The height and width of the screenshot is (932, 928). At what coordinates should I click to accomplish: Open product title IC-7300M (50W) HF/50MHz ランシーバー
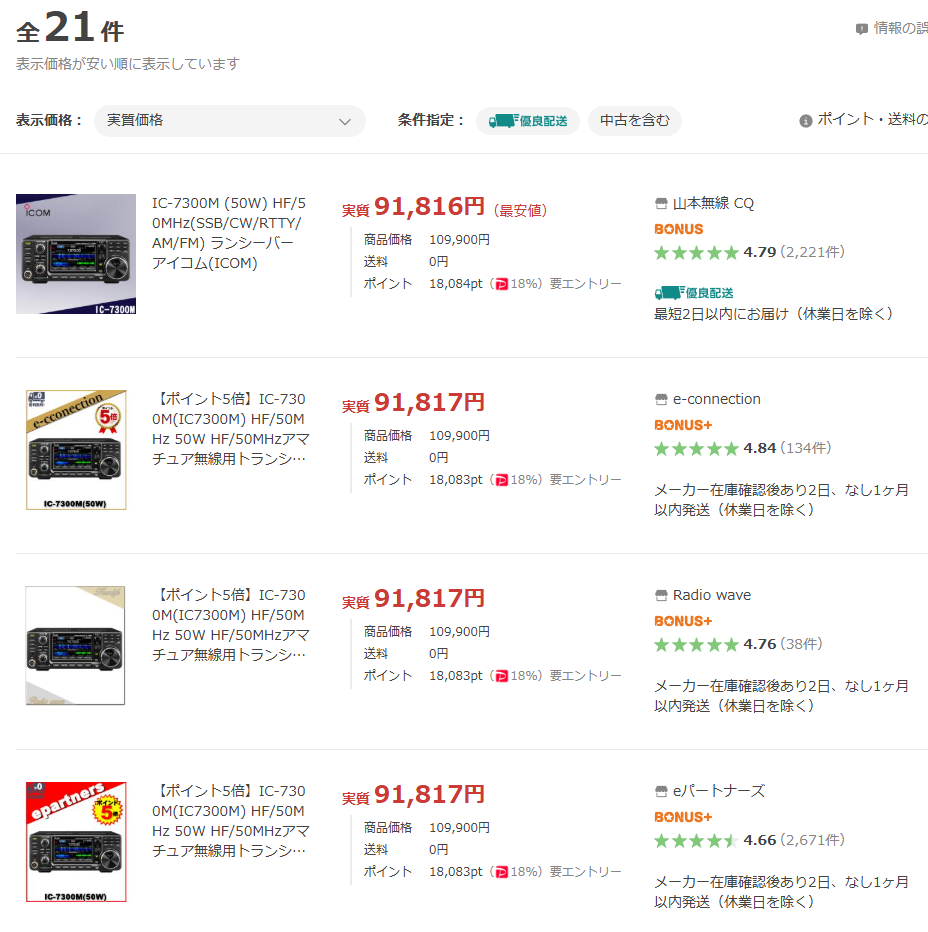pyautogui.click(x=229, y=233)
